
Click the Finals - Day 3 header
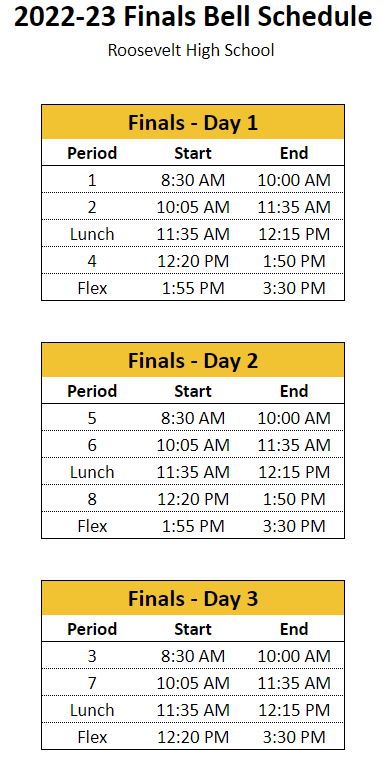click(193, 599)
